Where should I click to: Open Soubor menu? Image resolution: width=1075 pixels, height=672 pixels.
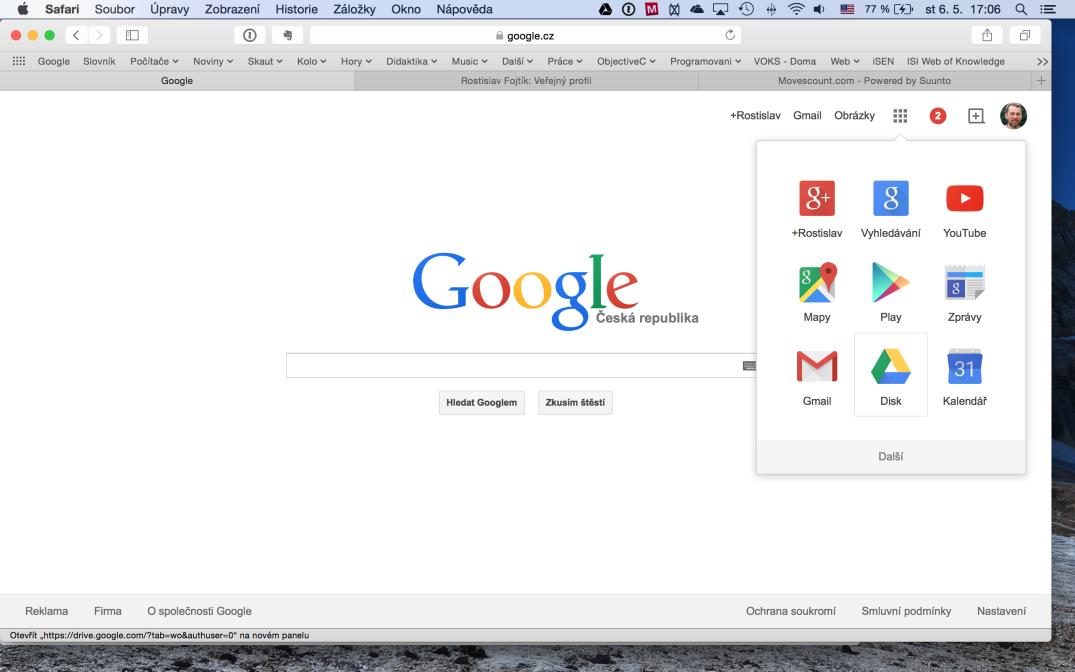click(114, 9)
